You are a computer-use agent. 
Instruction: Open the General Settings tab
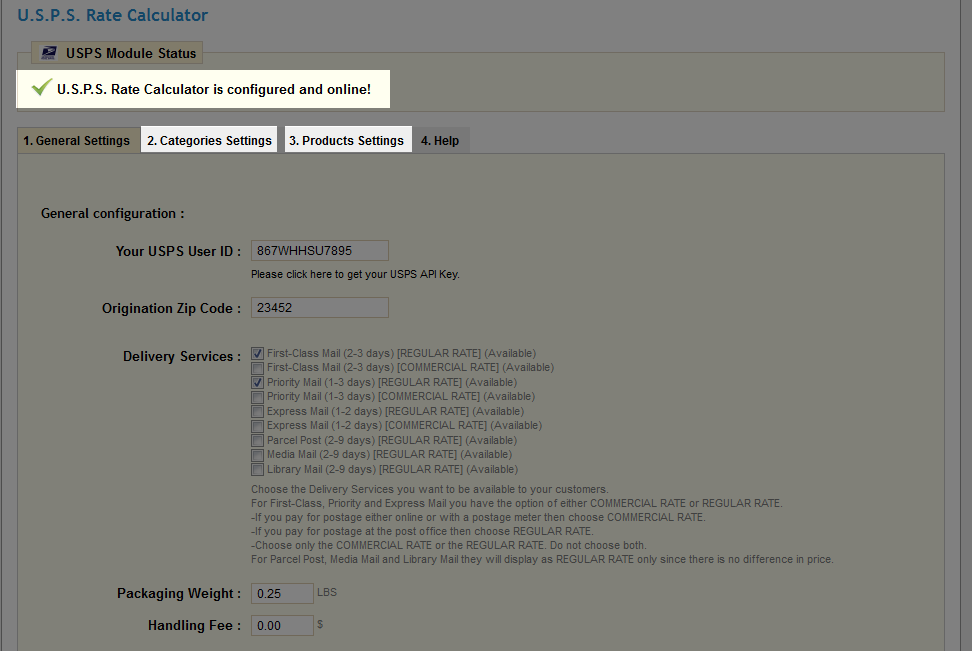(x=77, y=141)
